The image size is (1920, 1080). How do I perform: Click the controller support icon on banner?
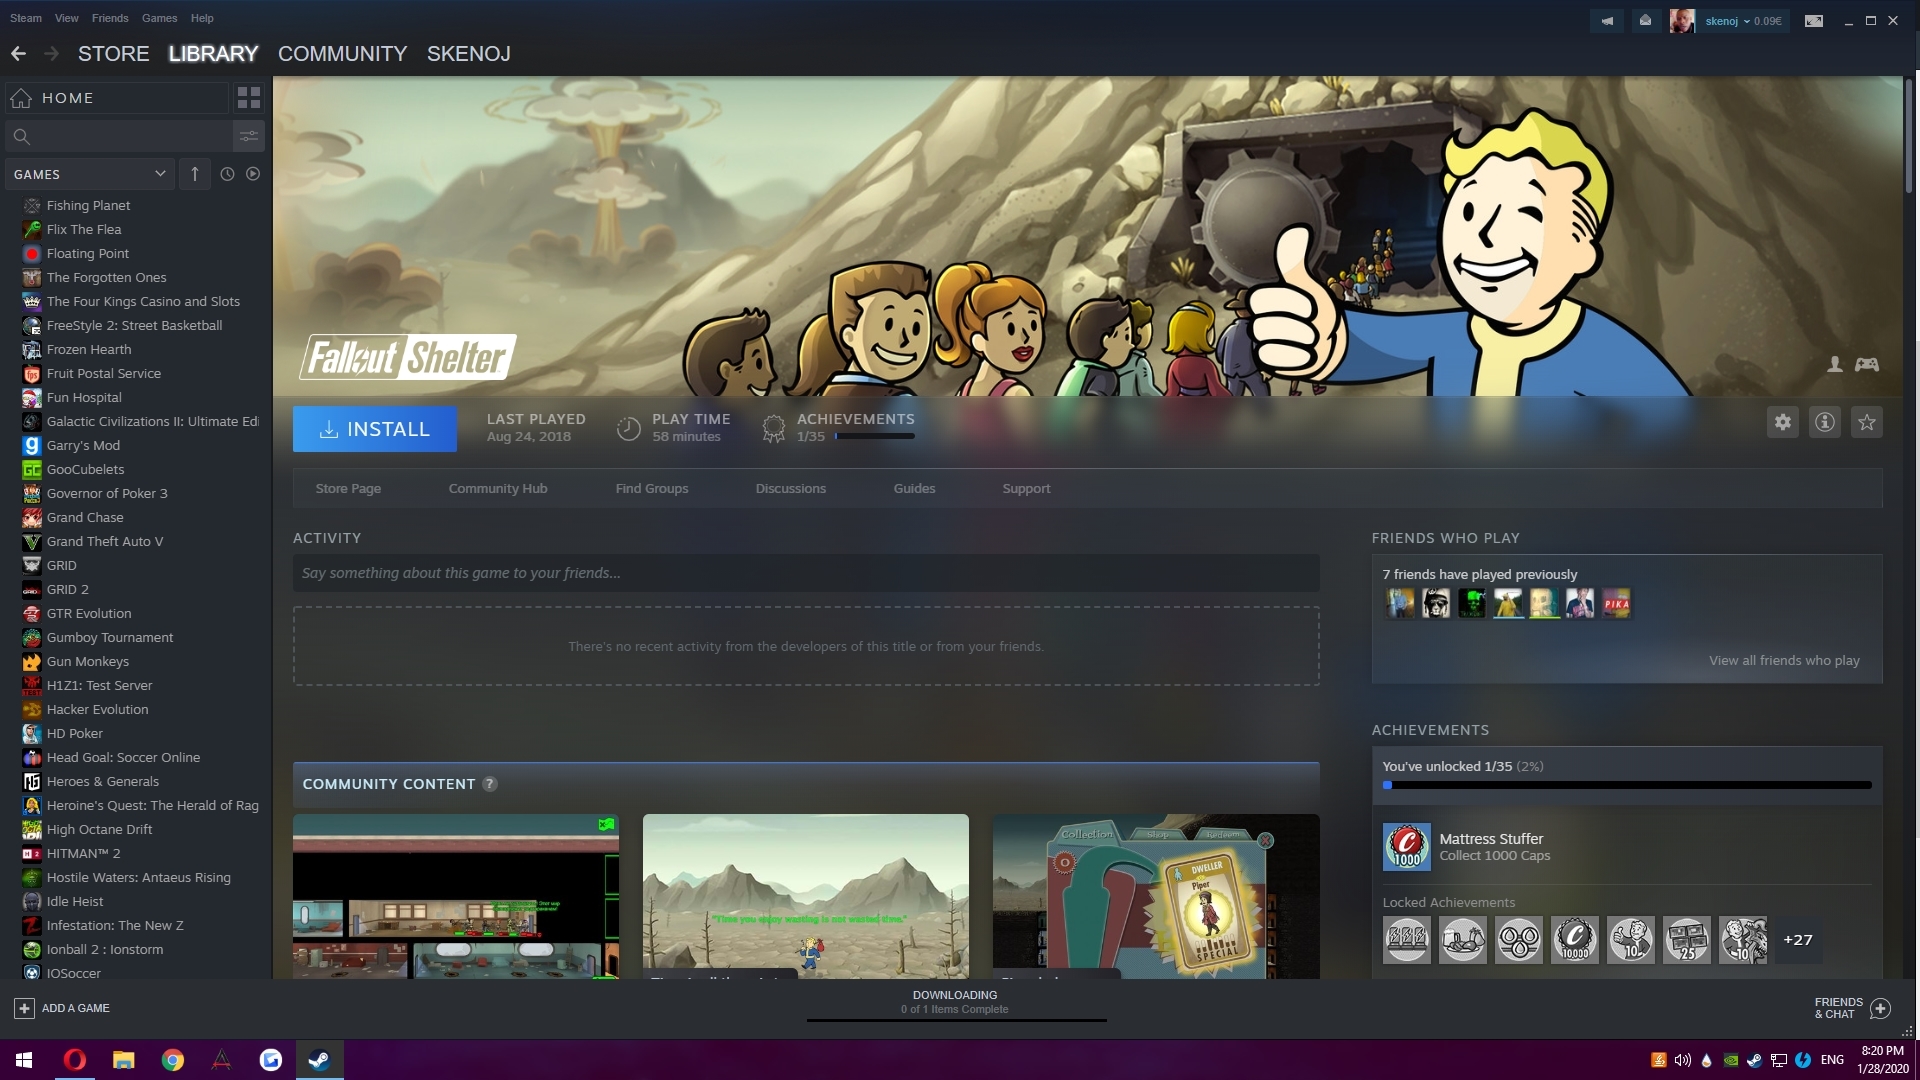click(1867, 365)
